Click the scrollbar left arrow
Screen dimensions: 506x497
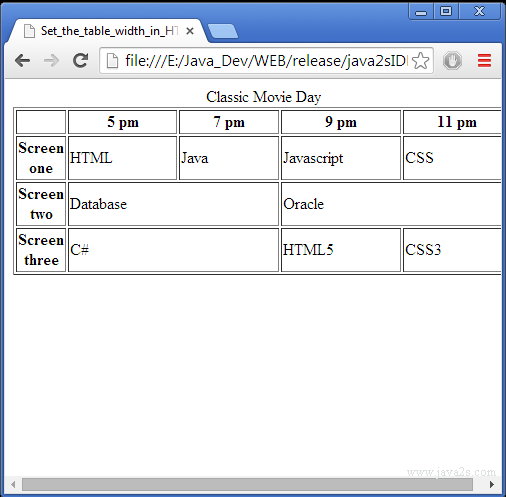pos(13,484)
